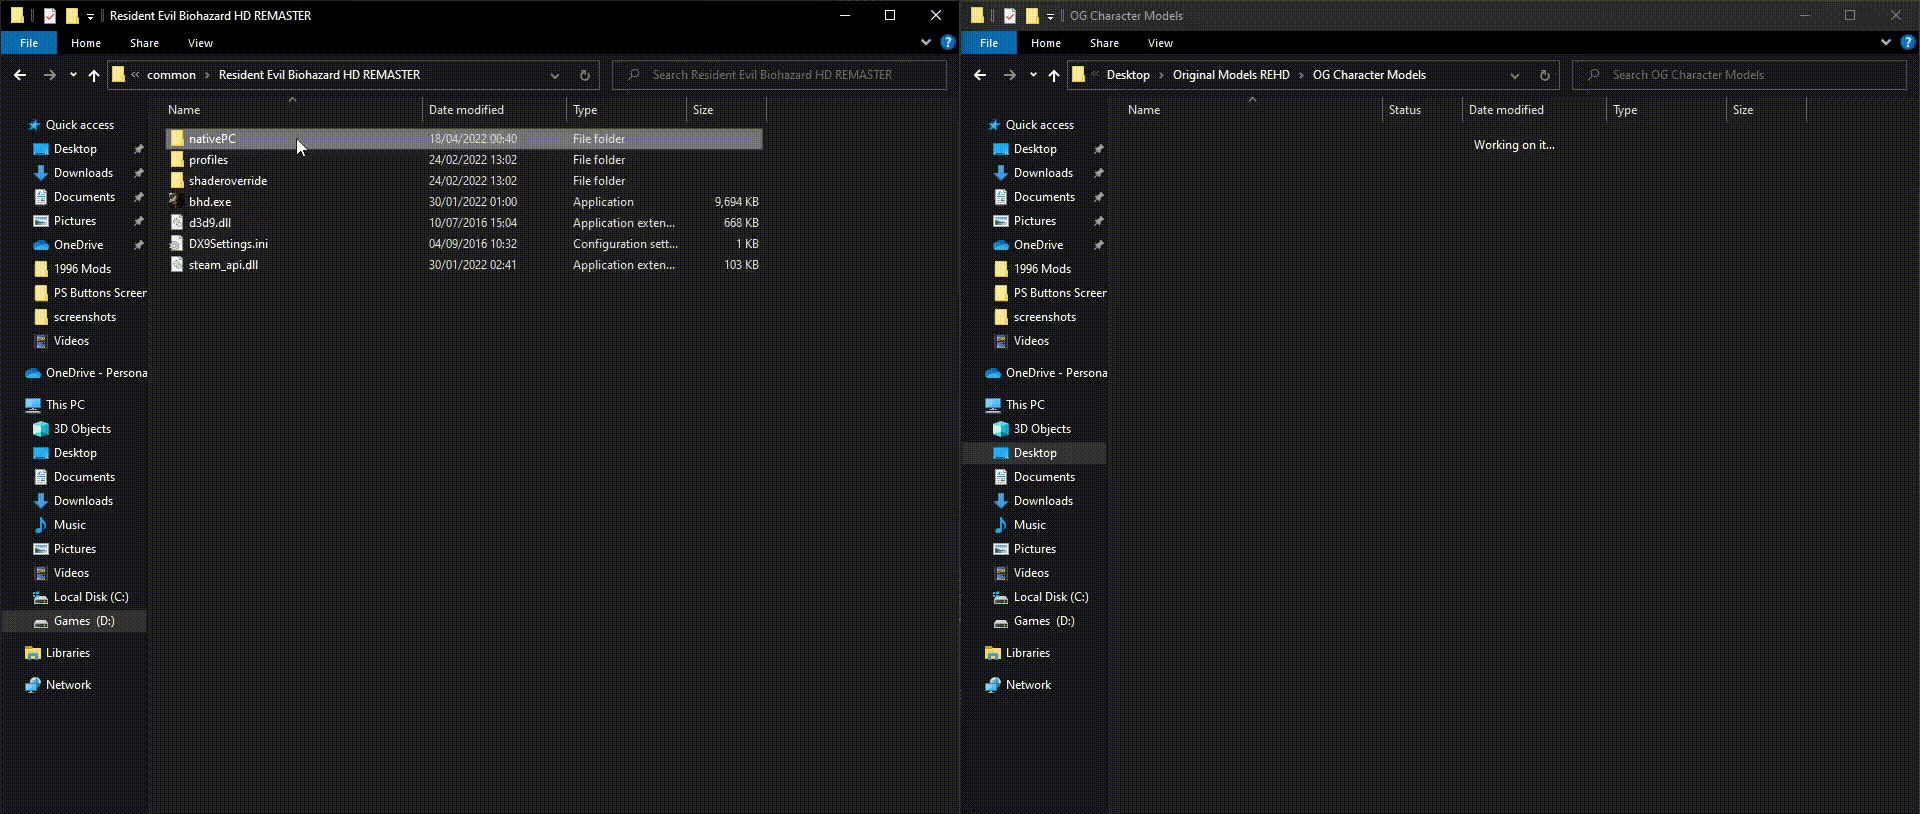Expand the ribbon in OG Character Models window
This screenshot has width=1920, height=814.
click(1886, 43)
